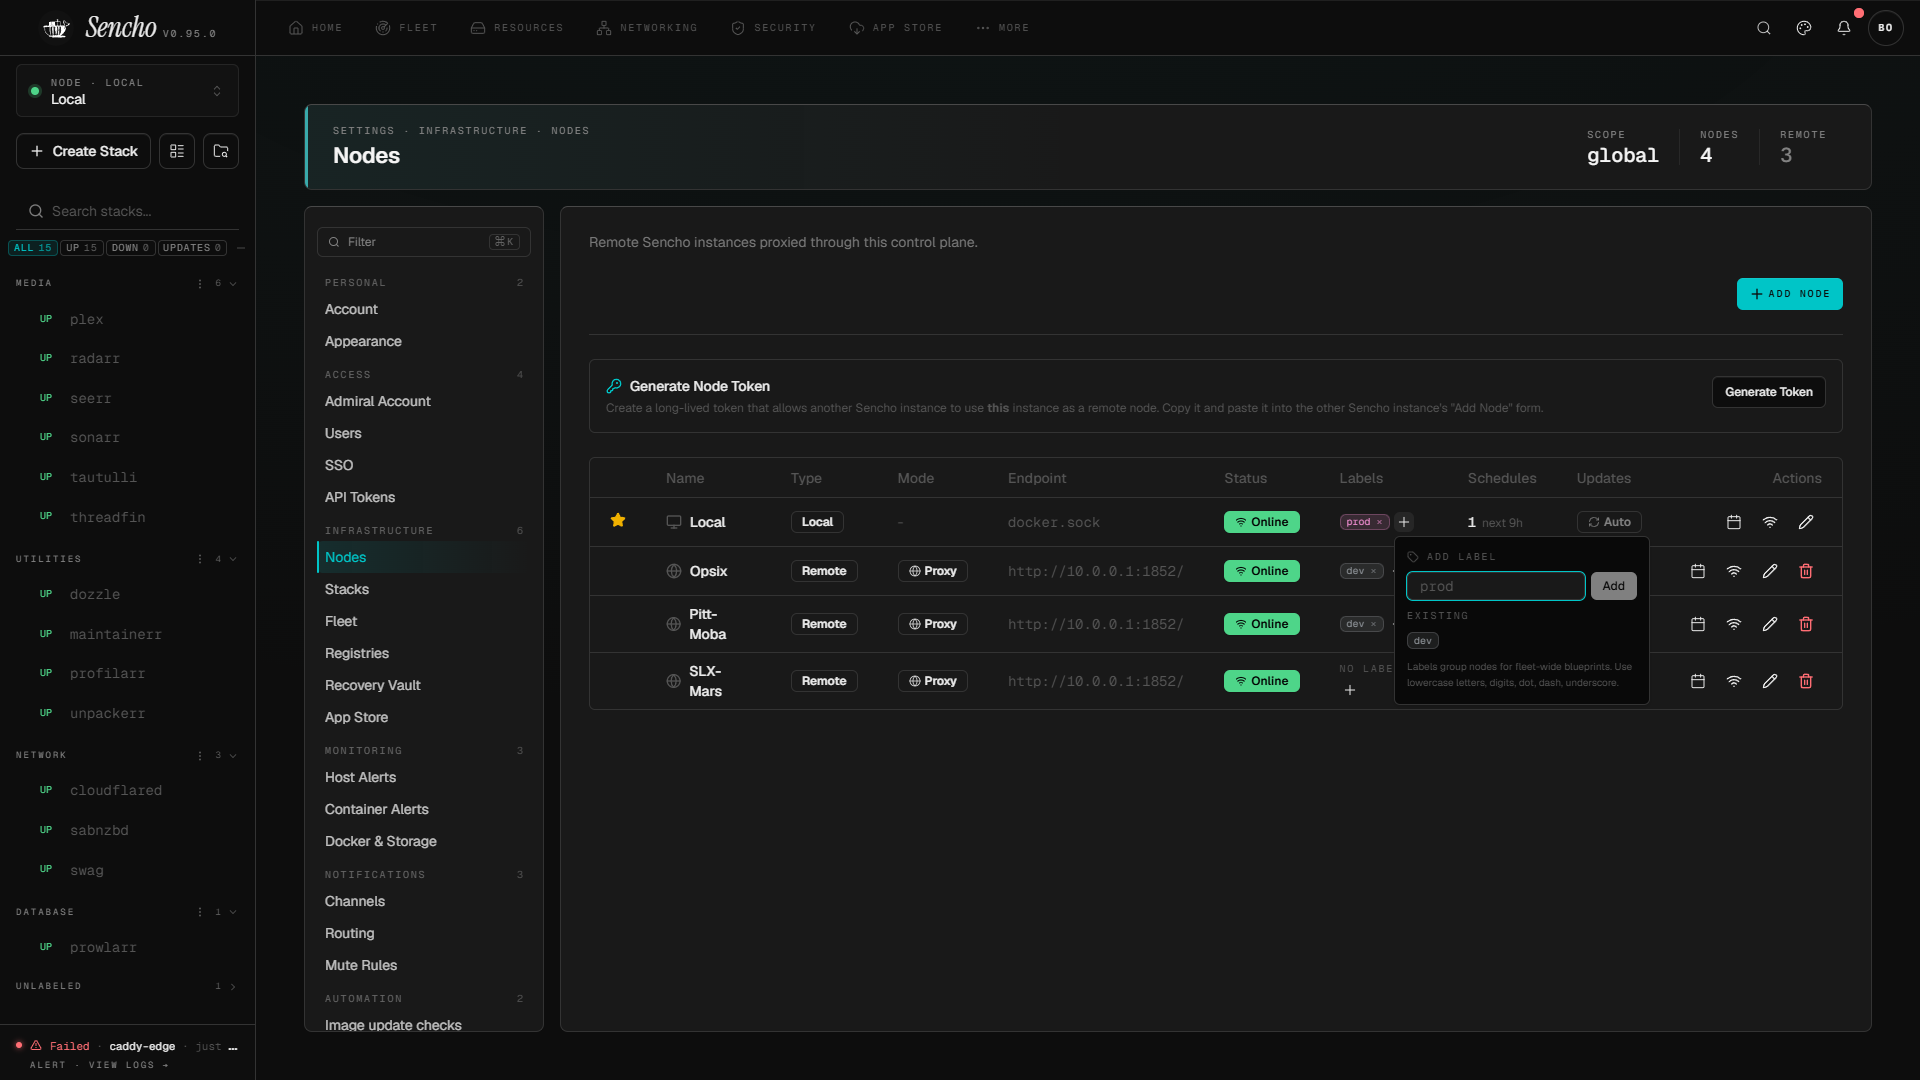
Task: Open the notifications bell
Action: pos(1844,28)
